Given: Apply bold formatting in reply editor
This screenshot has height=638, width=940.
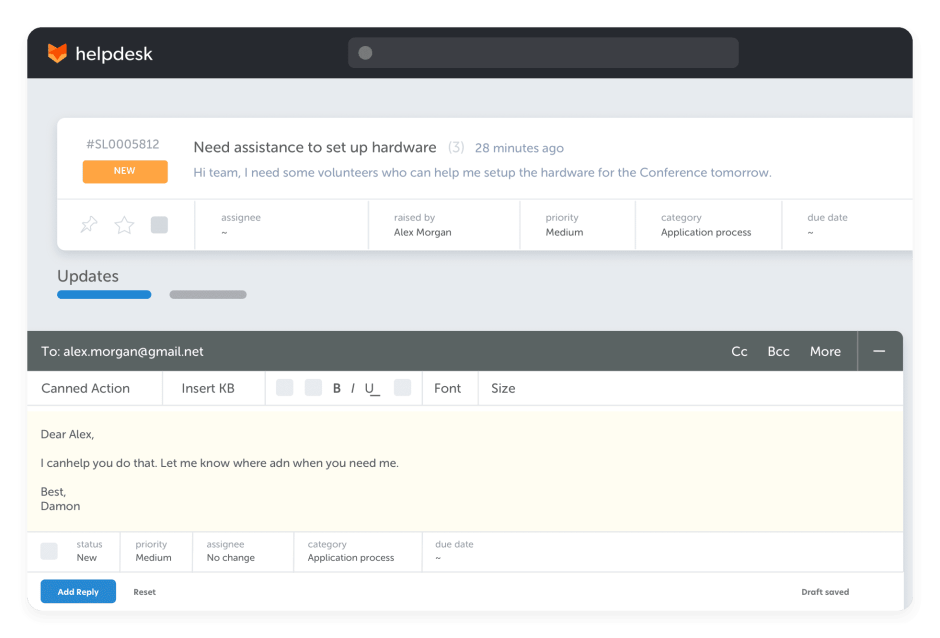Looking at the screenshot, I should (337, 389).
